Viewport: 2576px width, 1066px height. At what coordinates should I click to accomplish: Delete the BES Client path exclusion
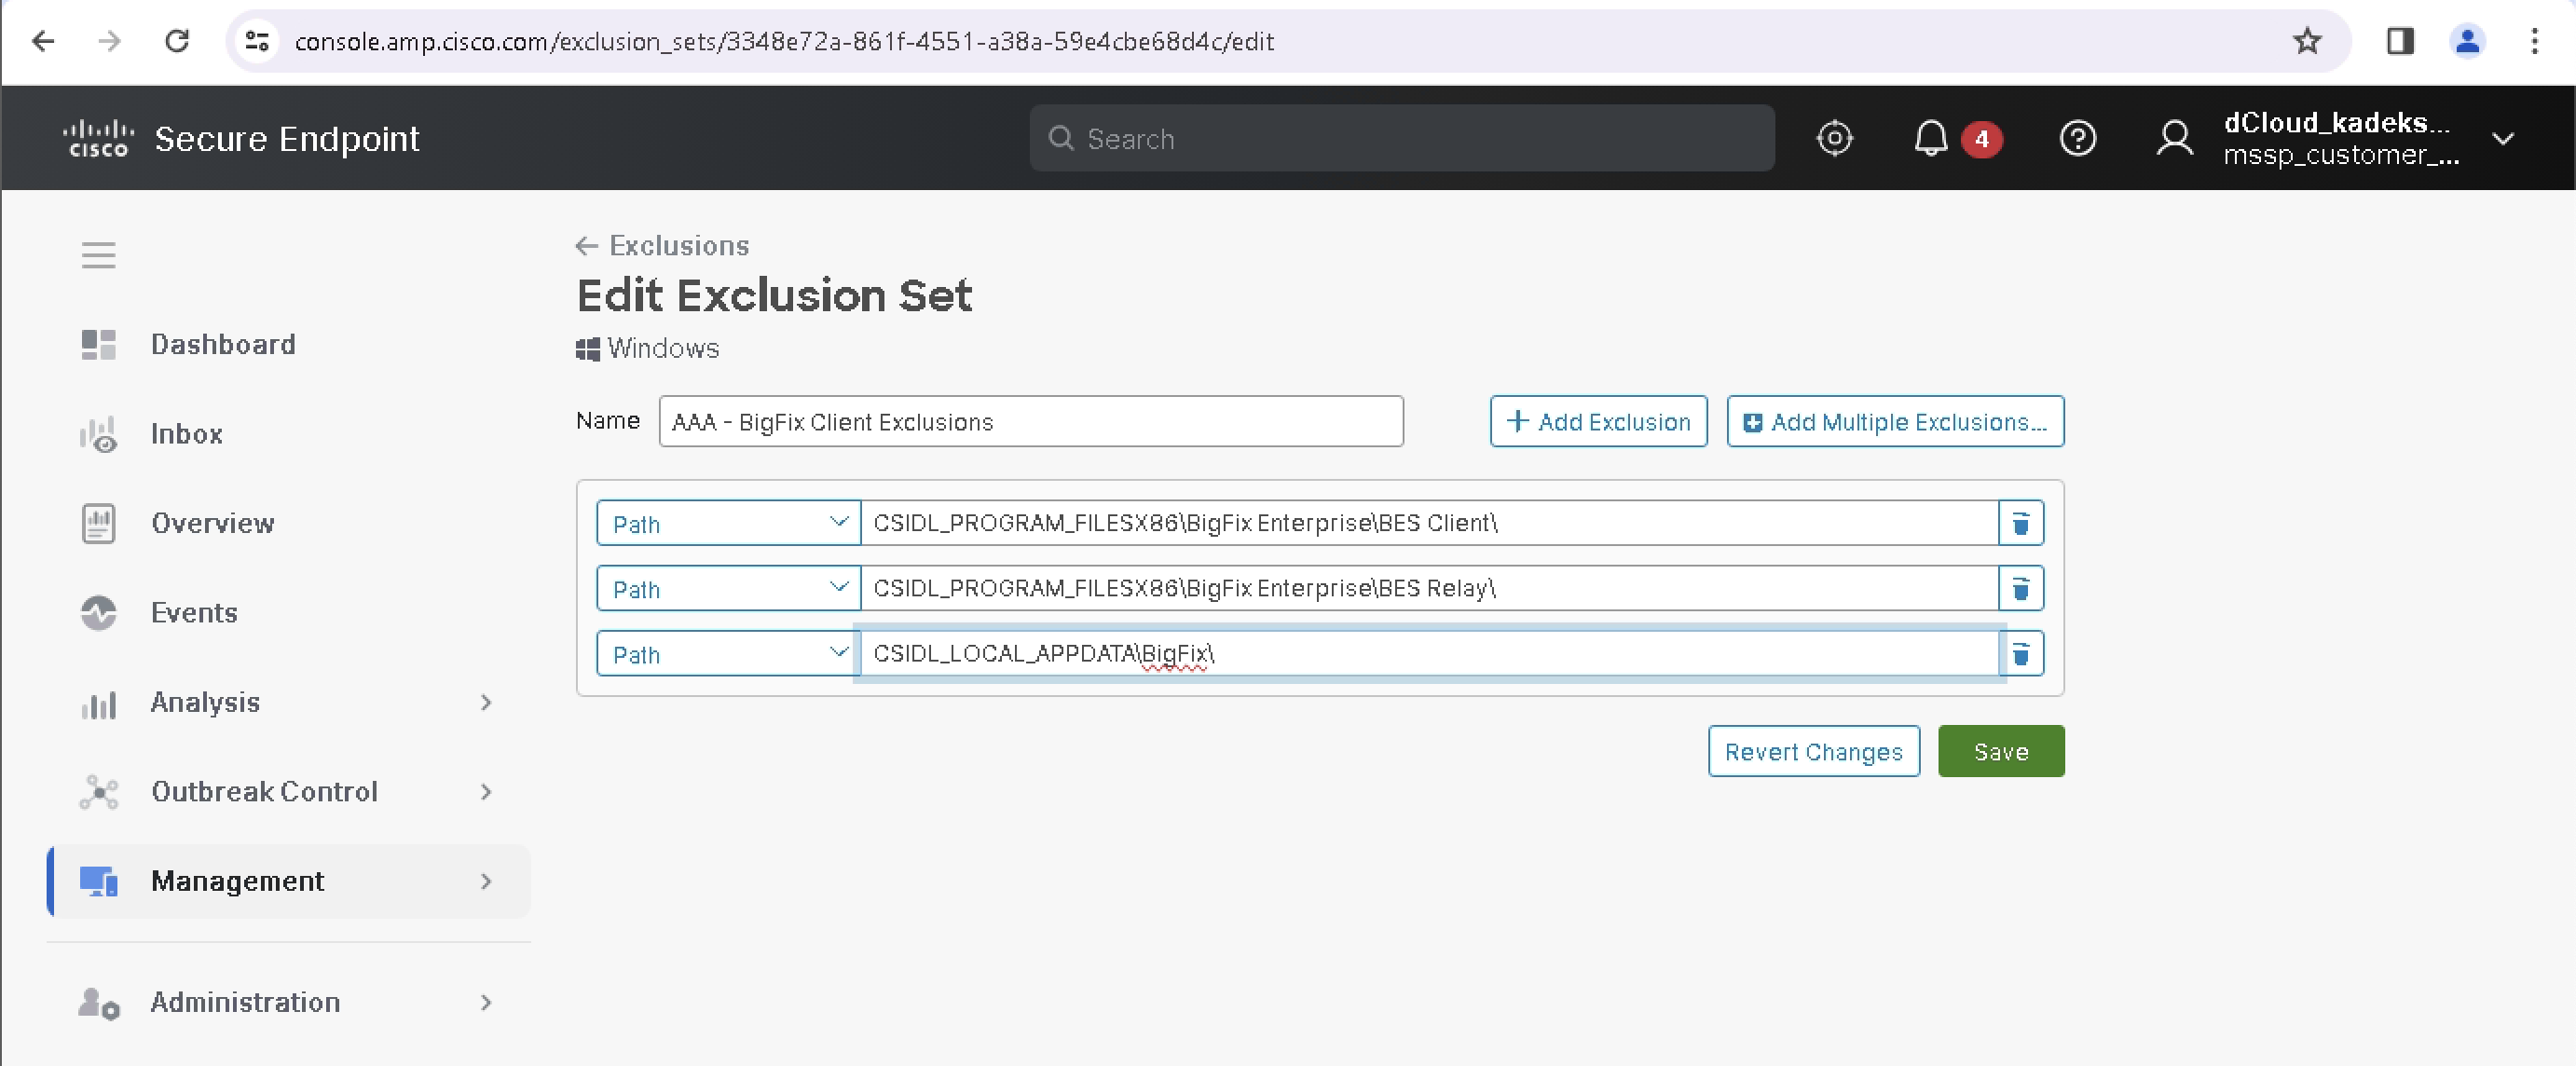(2020, 523)
